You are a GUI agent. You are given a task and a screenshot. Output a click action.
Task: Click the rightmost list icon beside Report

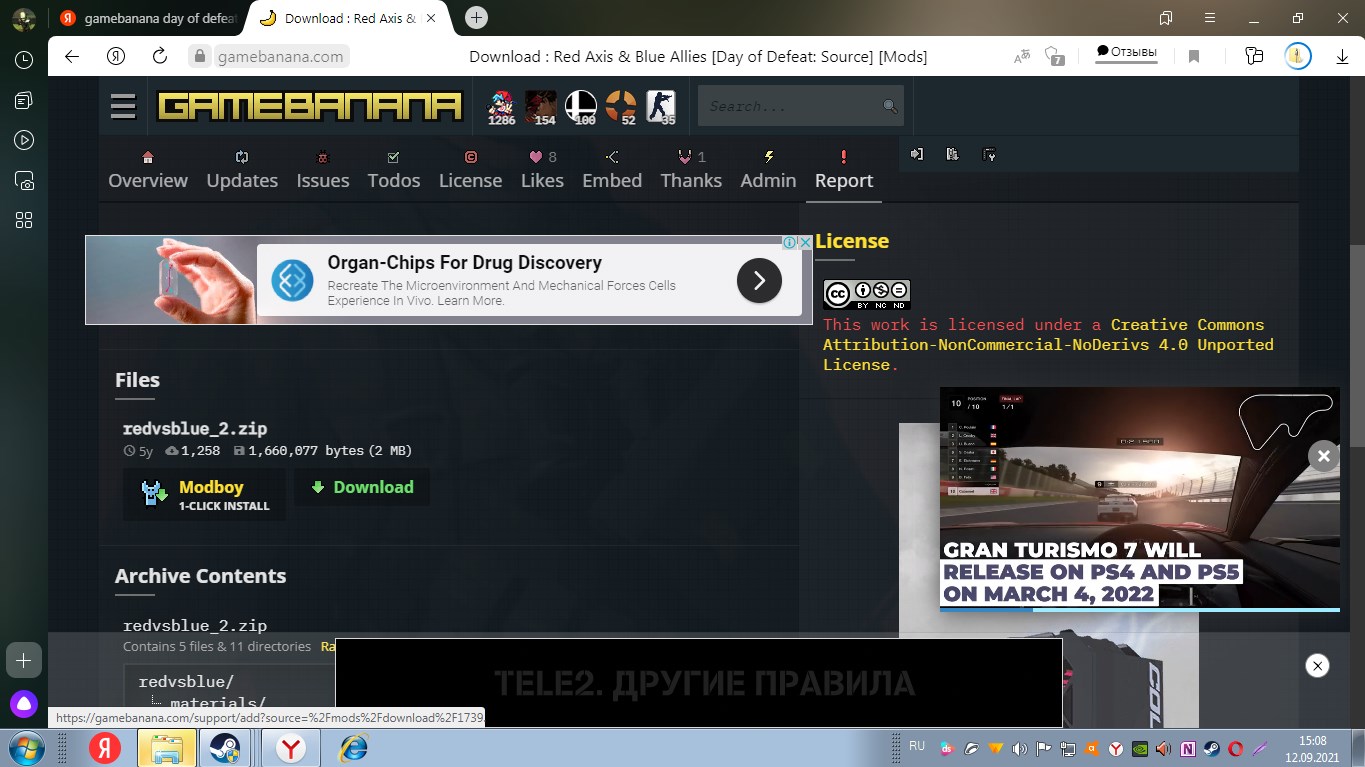989,154
